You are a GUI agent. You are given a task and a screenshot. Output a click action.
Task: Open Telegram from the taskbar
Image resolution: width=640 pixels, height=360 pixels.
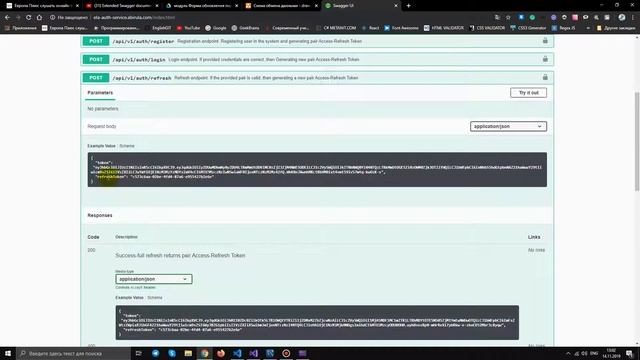click(156, 353)
